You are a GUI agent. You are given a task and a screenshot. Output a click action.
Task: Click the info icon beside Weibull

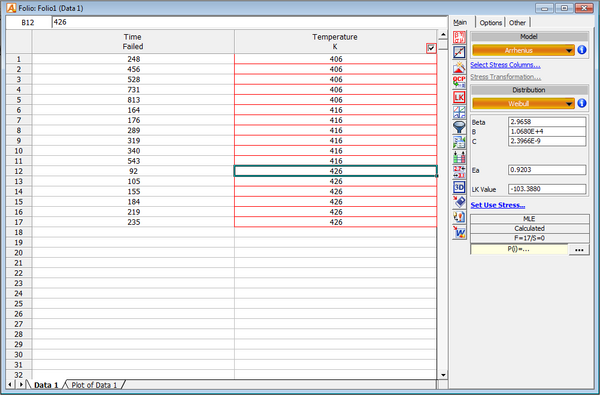coord(582,103)
